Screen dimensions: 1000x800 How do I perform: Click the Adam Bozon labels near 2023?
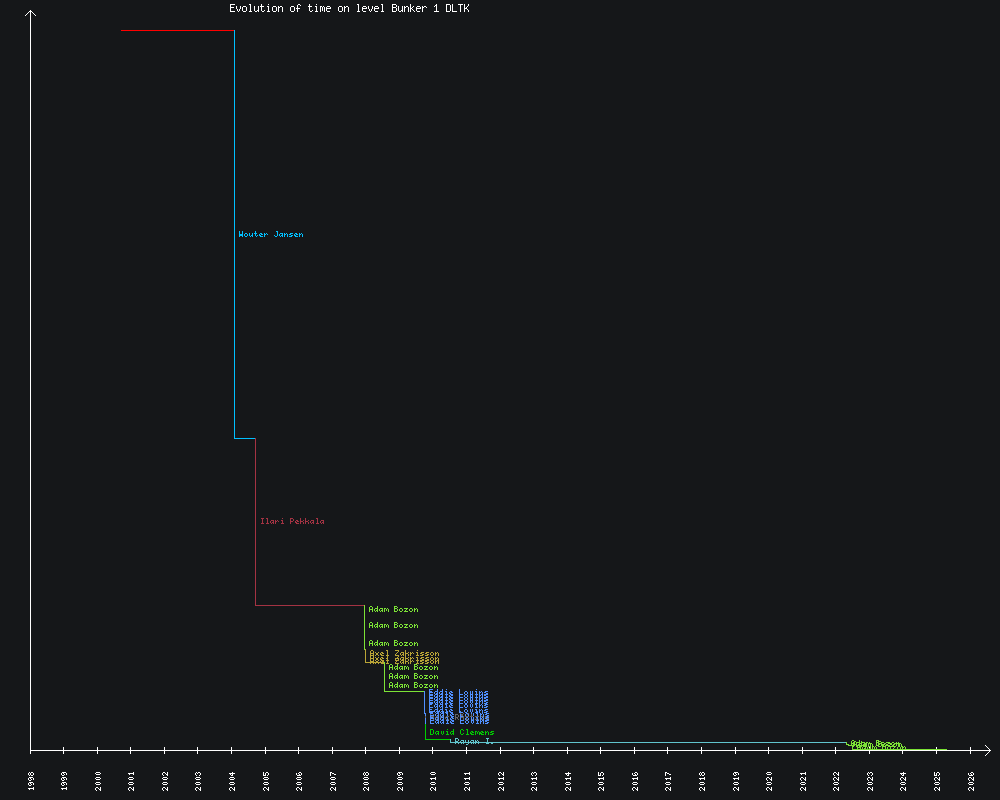click(x=876, y=744)
